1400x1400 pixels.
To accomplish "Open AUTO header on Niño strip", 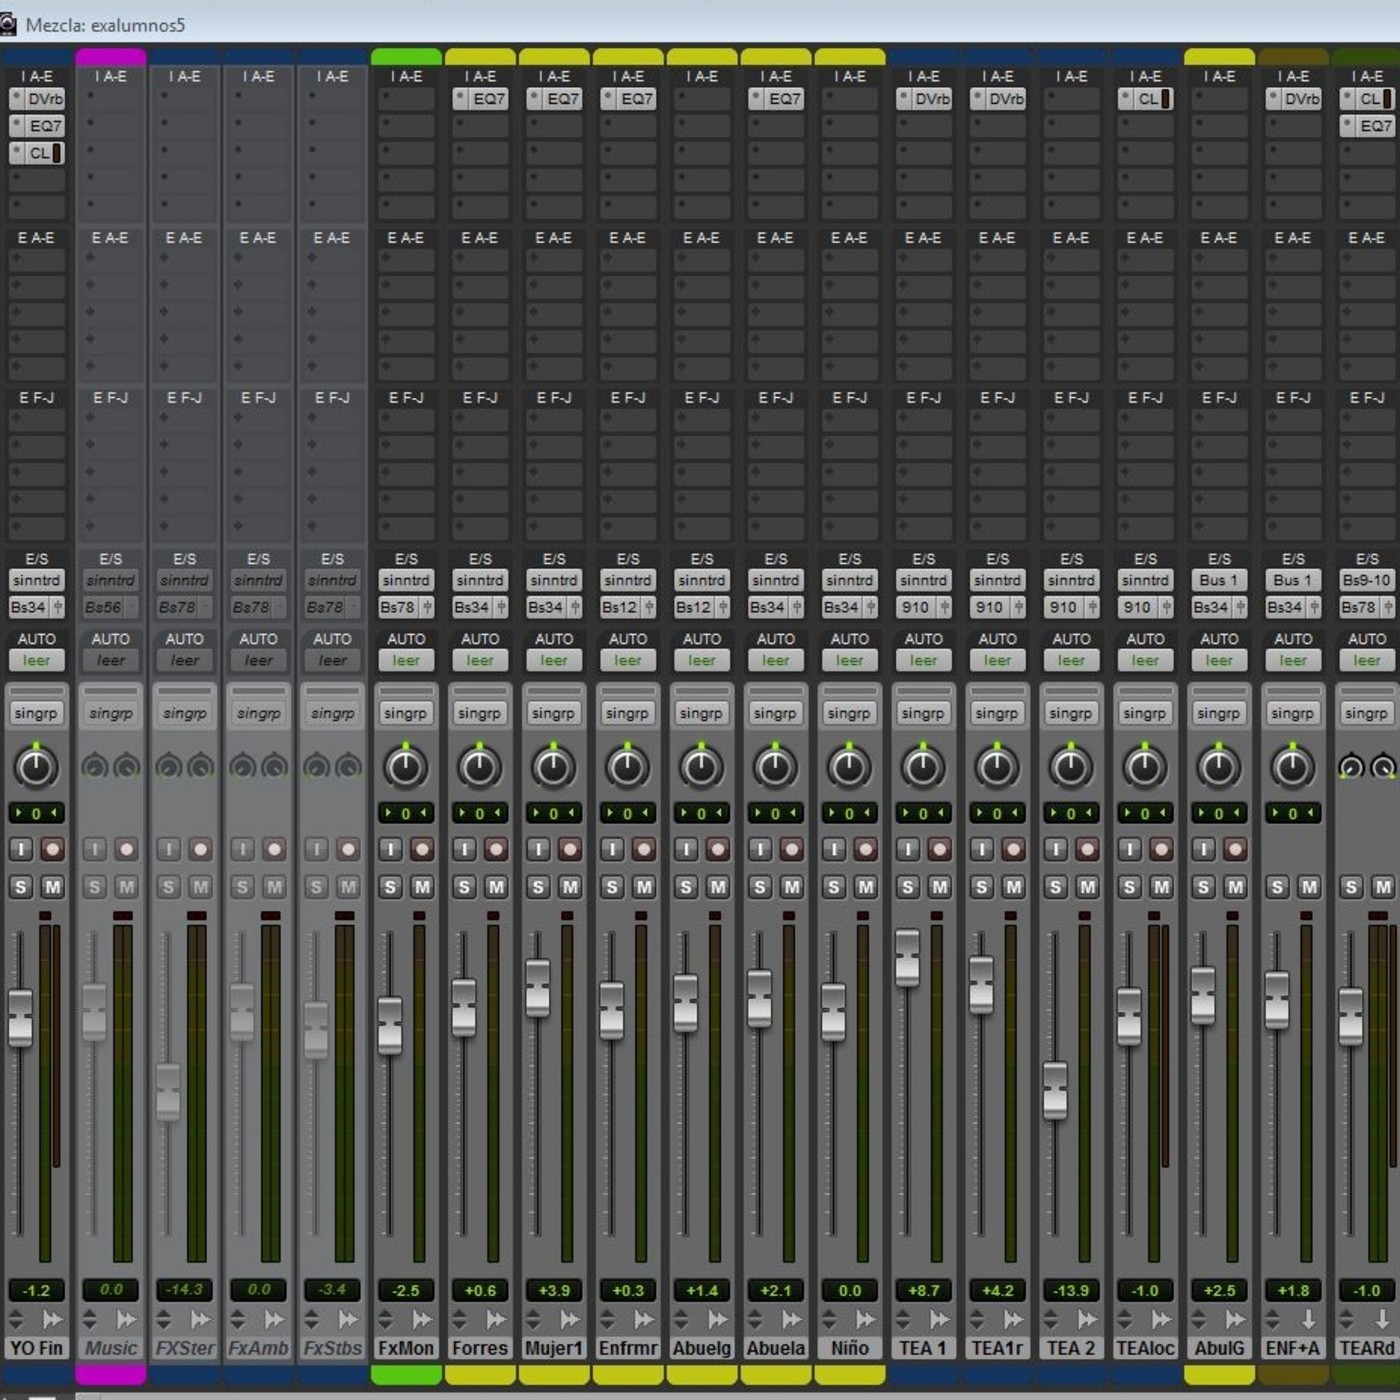I will (x=850, y=639).
